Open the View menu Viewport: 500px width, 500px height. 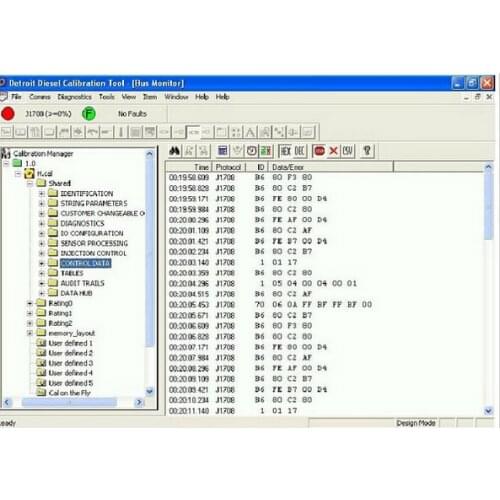click(x=129, y=97)
